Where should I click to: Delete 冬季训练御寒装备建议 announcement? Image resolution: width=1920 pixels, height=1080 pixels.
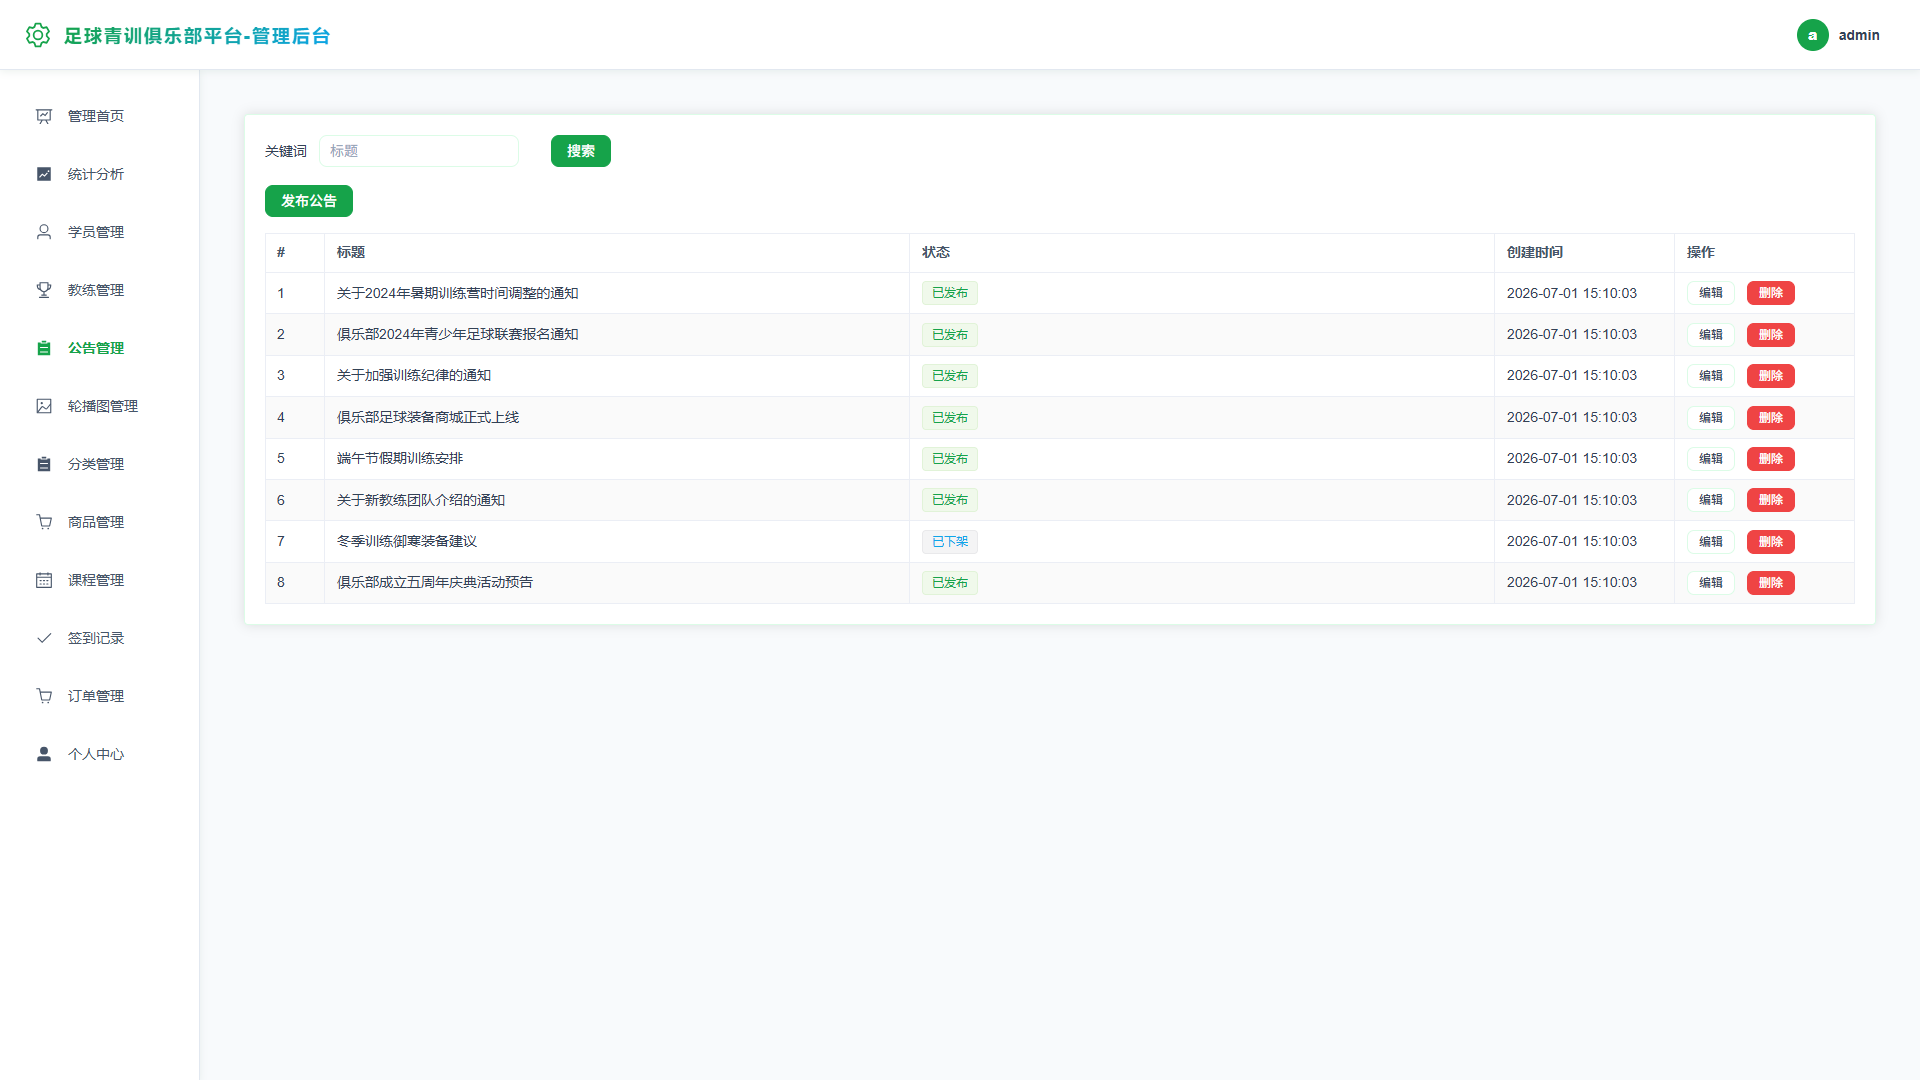click(x=1770, y=542)
